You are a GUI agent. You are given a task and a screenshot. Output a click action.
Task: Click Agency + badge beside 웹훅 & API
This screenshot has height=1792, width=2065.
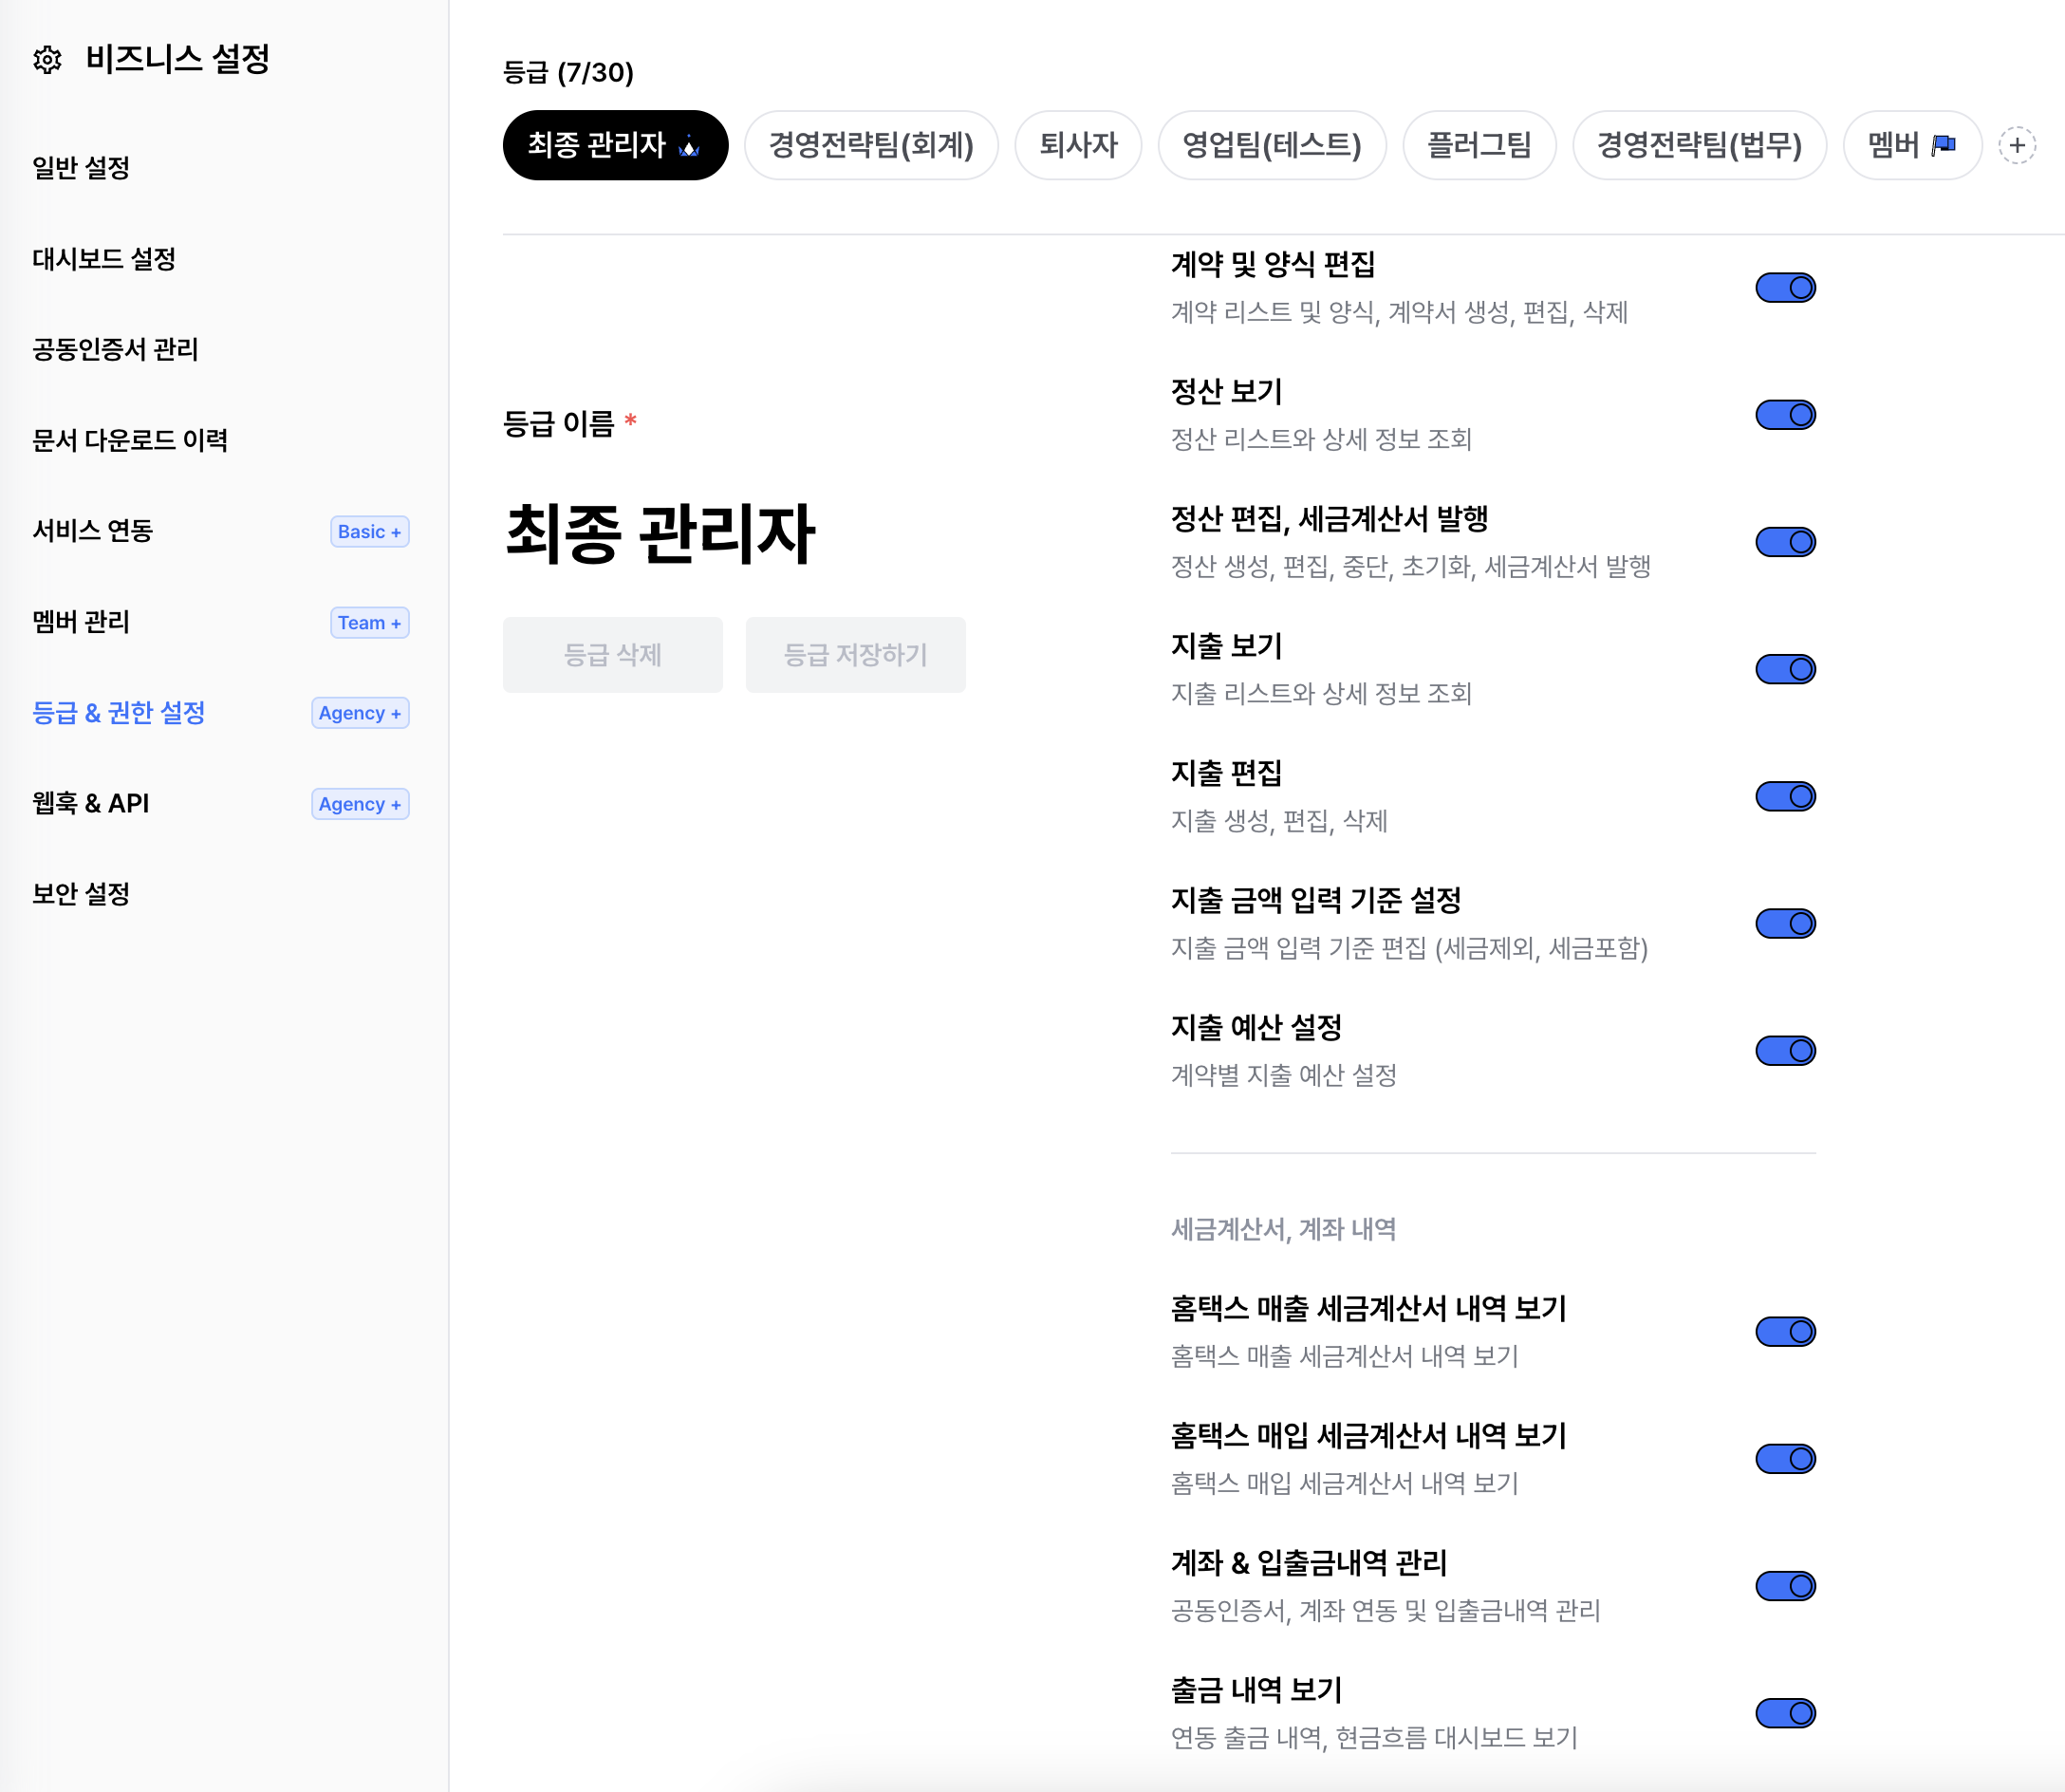click(x=360, y=805)
